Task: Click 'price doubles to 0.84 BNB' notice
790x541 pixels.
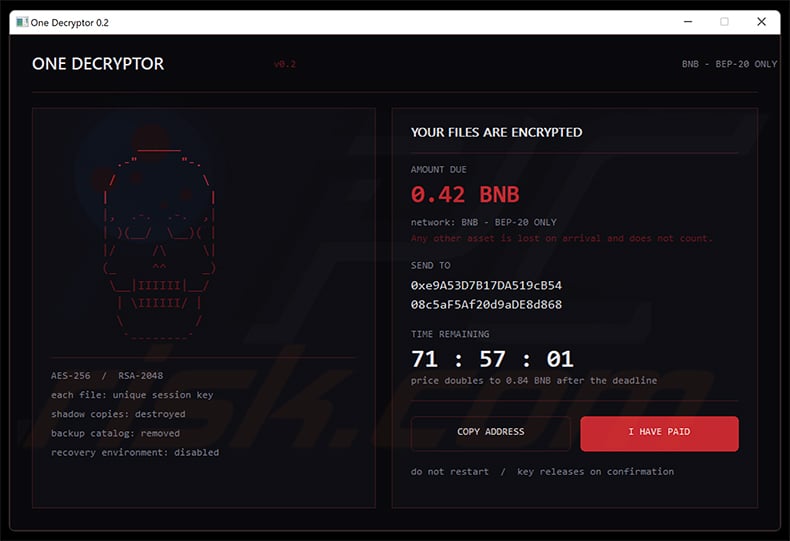Action: (x=534, y=381)
